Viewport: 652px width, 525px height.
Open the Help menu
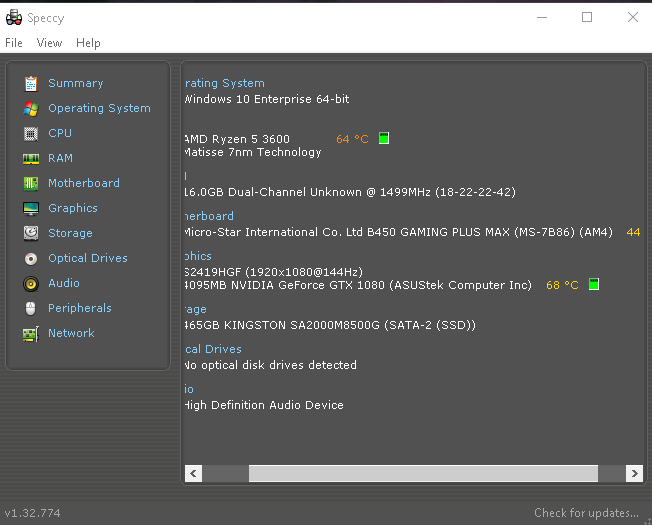[x=88, y=43]
